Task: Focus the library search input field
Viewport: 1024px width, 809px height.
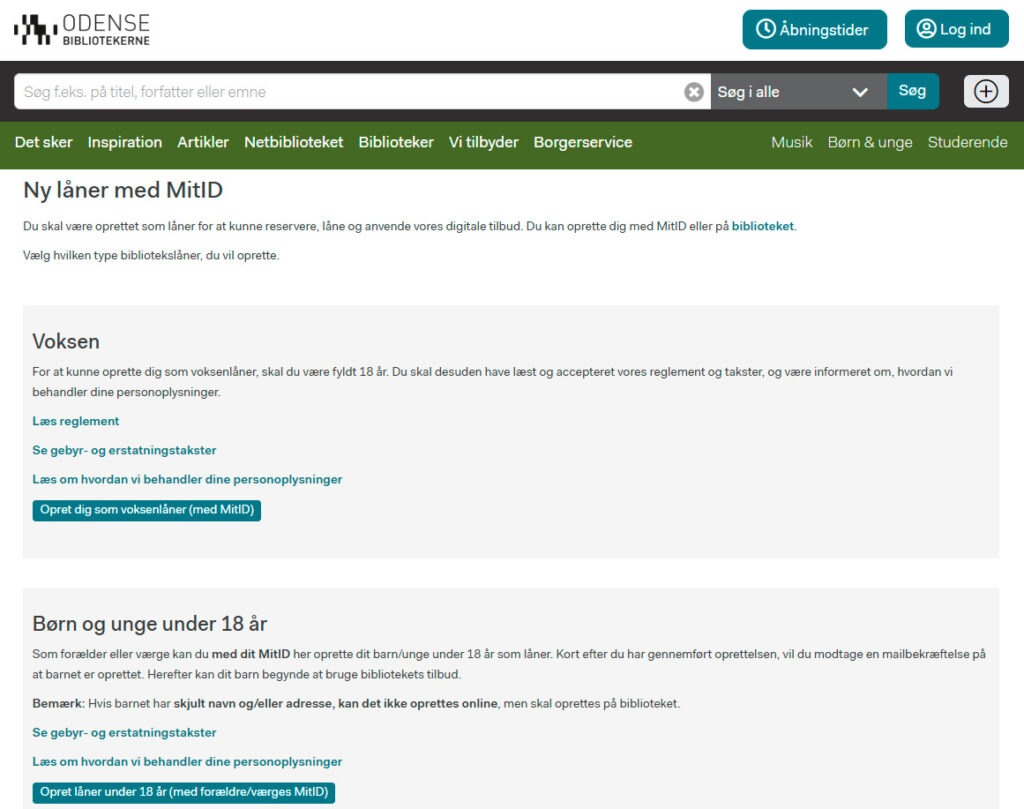Action: coord(350,92)
